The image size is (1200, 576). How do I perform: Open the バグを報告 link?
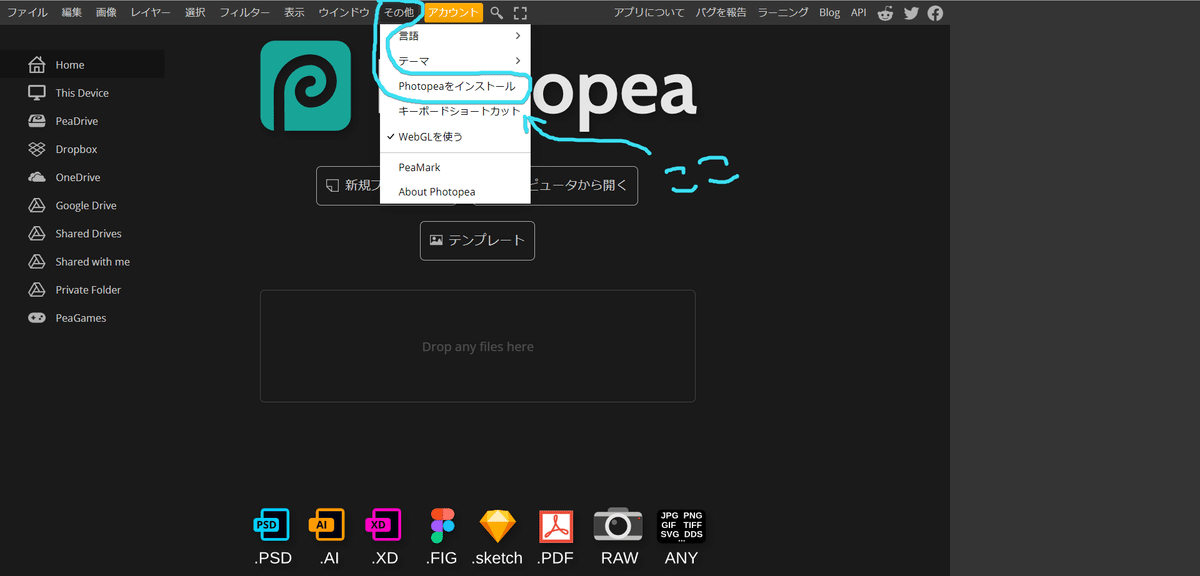pos(721,13)
